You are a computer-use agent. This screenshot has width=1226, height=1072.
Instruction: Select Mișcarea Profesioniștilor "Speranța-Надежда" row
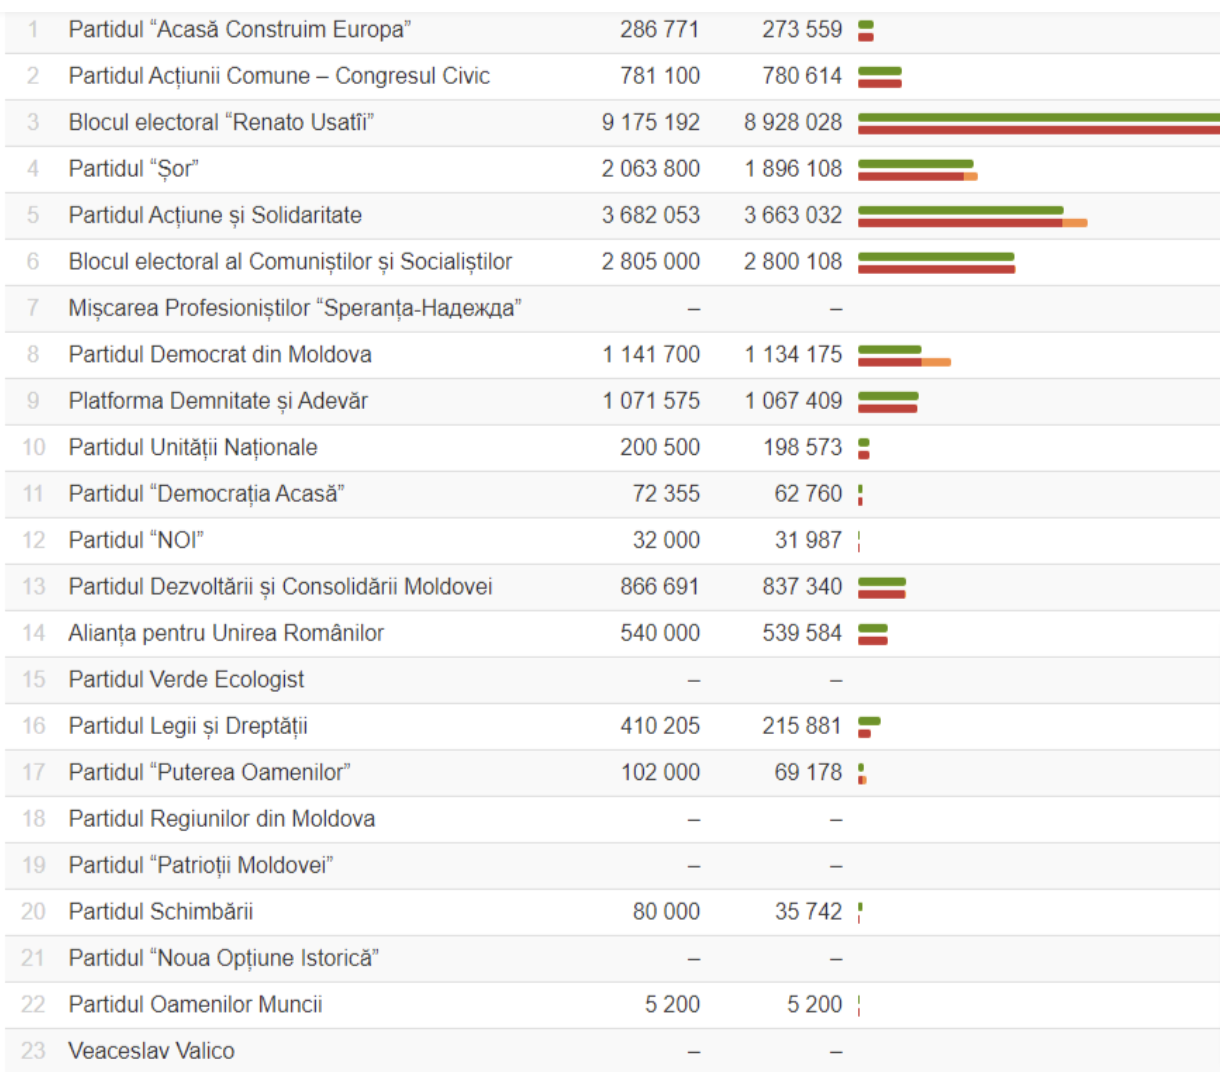612,308
